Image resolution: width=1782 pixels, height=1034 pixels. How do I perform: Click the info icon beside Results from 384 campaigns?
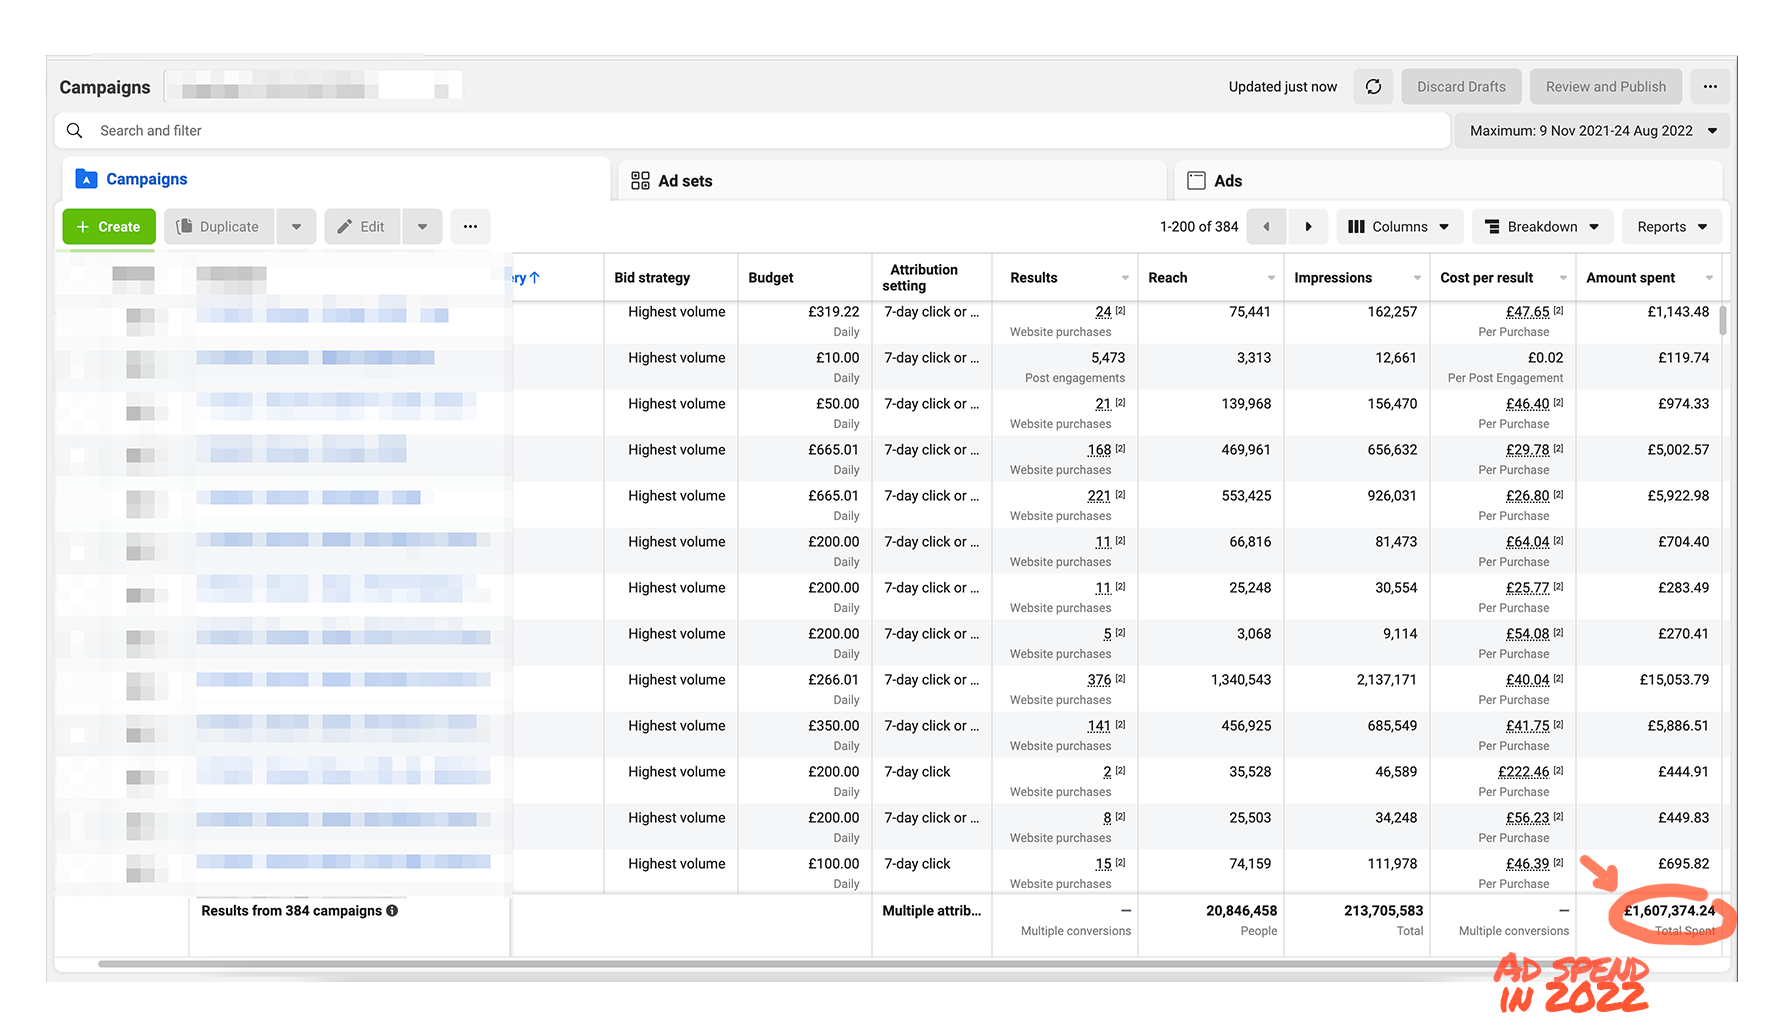(392, 911)
